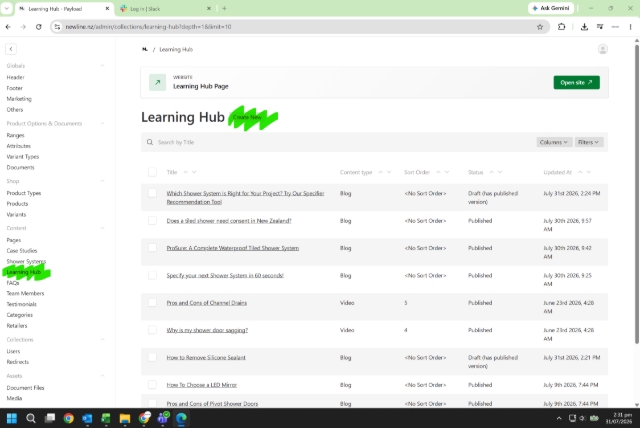640x428 pixels.
Task: Bookmark this page with the star icon
Action: tap(540, 27)
